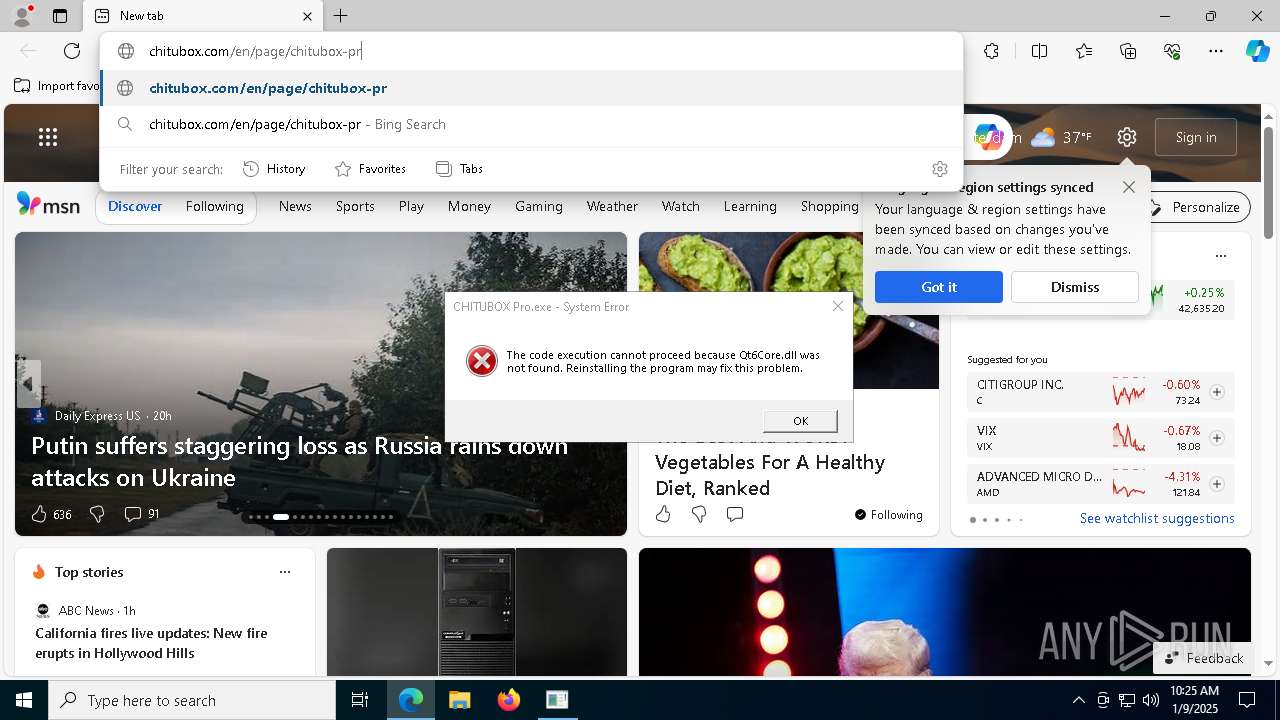Open the Favorites star icon in toolbar
Image resolution: width=1280 pixels, height=720 pixels.
point(1084,51)
